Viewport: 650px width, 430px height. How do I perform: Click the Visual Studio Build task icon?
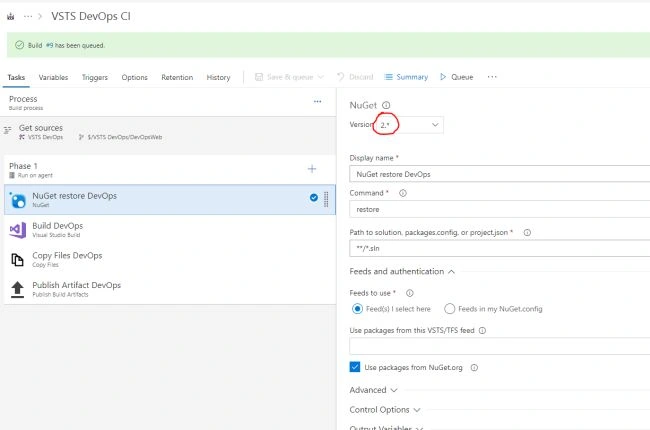point(18,230)
